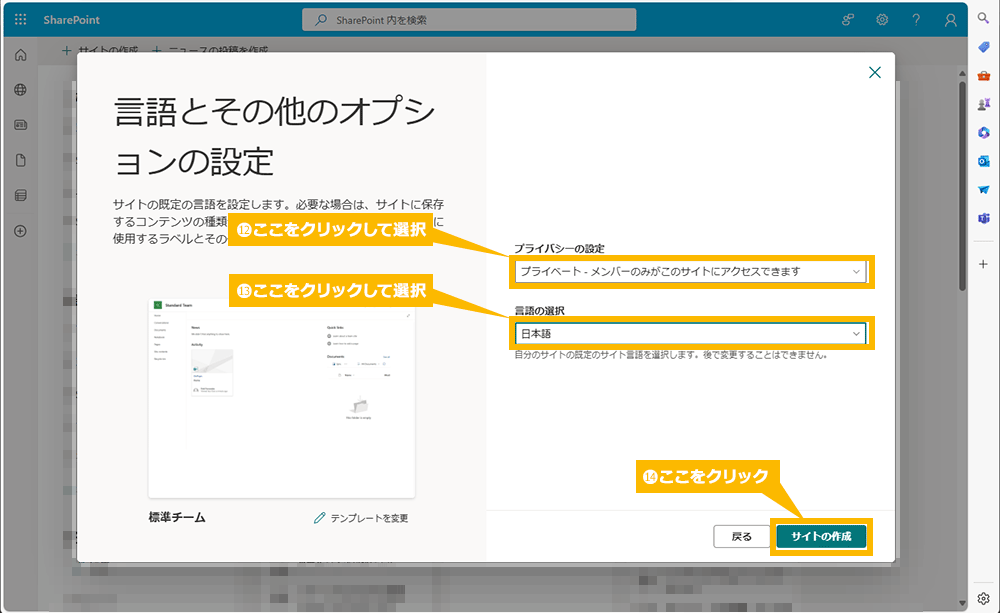Open the Teams icon in browser sidebar
This screenshot has height=613, width=1000.
(x=983, y=218)
